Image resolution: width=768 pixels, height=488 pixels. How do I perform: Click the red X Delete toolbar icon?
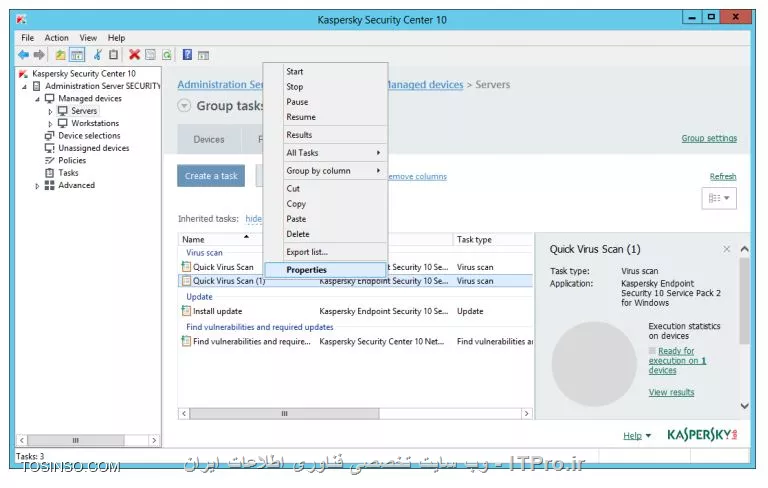click(134, 54)
